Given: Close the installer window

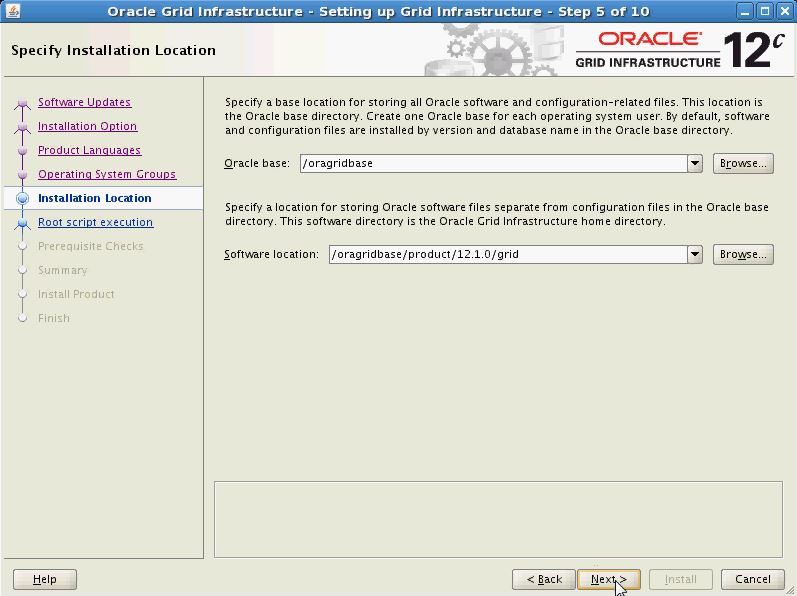Looking at the screenshot, I should pos(784,11).
